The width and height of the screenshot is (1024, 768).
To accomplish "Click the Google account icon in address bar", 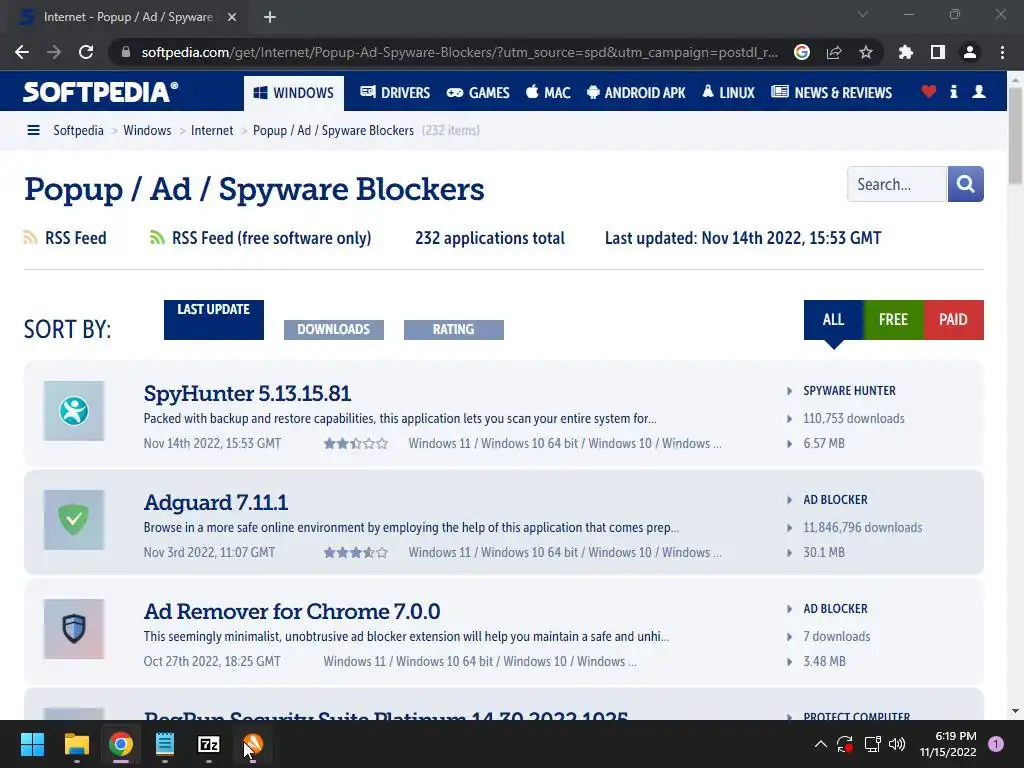I will pos(802,52).
